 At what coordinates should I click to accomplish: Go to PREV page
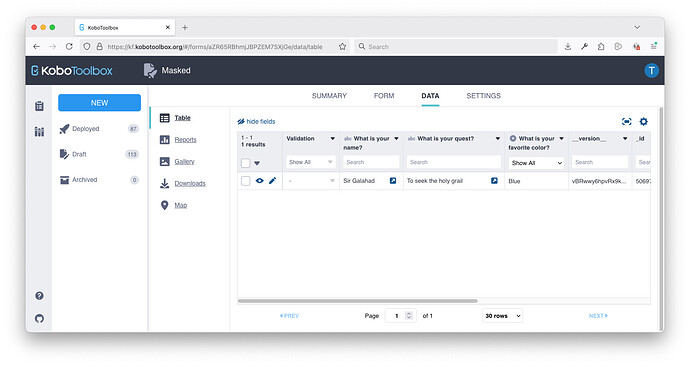pos(290,316)
